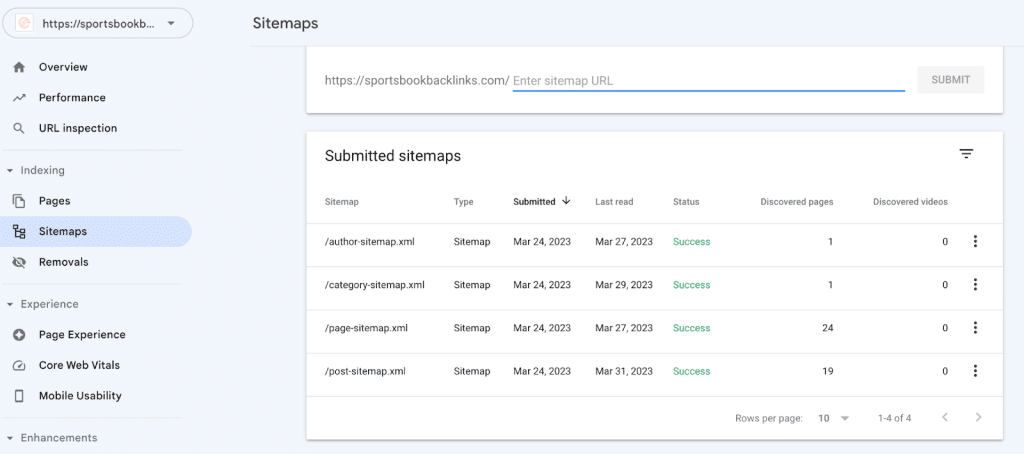This screenshot has width=1024, height=454.
Task: Open the Removals page
Action: point(63,262)
